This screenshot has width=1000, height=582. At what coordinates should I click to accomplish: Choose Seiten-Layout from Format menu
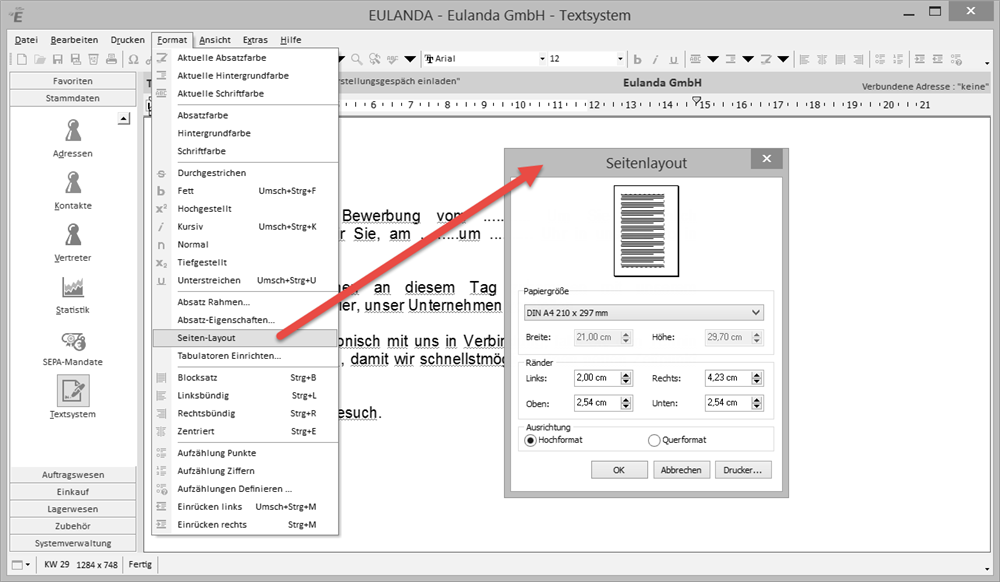point(245,338)
